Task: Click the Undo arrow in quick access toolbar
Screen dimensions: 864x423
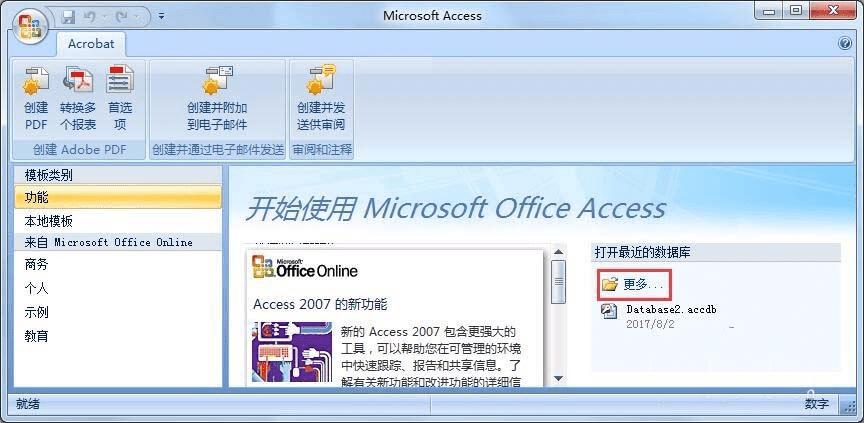Action: (x=90, y=17)
